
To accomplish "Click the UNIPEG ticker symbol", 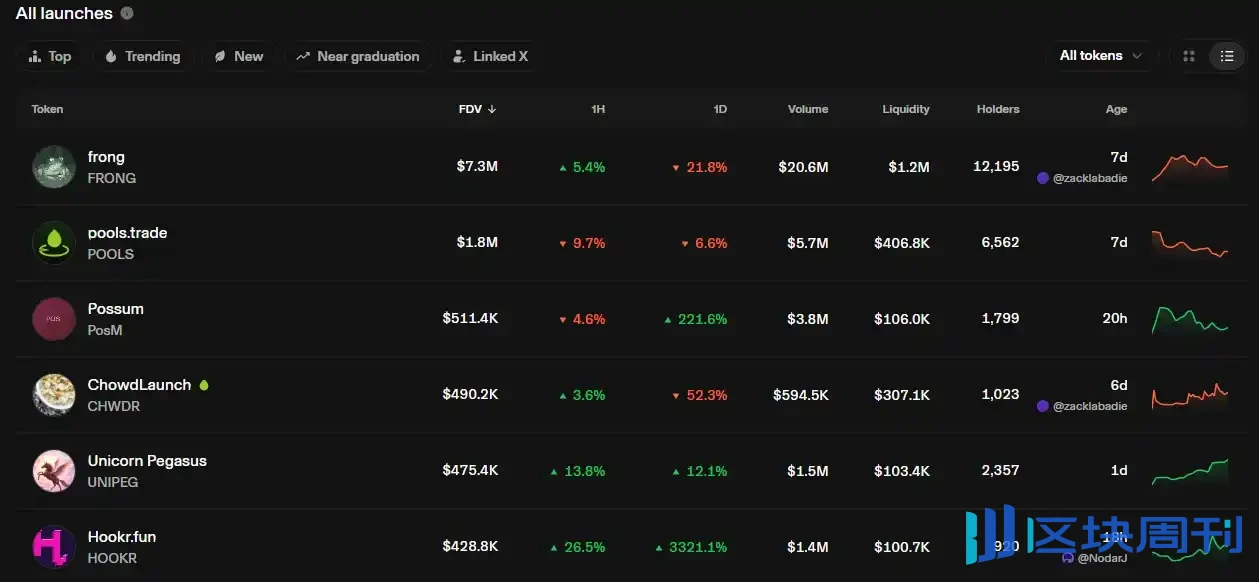I will point(113,482).
